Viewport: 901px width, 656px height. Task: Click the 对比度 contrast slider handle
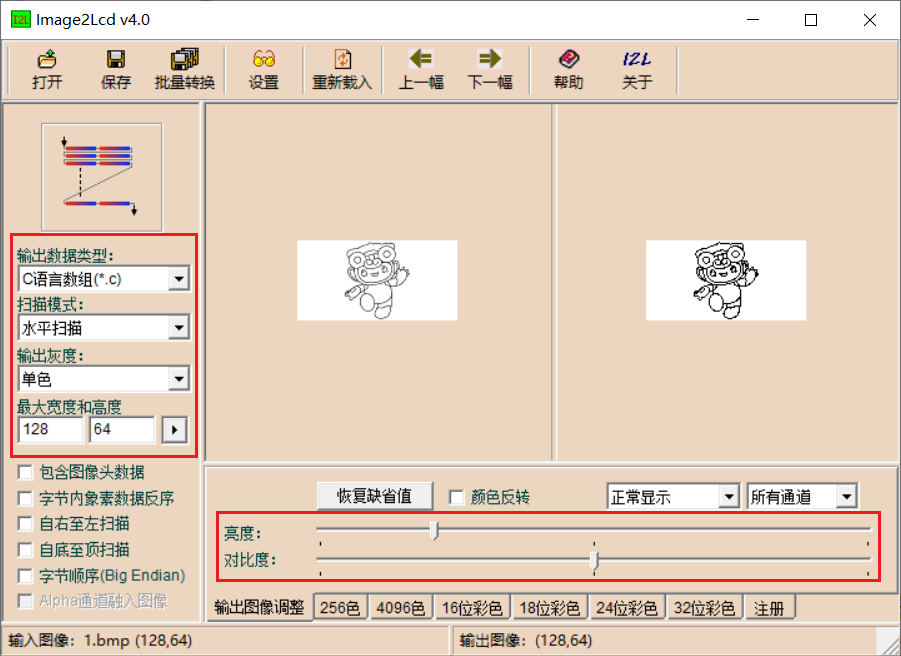click(594, 560)
